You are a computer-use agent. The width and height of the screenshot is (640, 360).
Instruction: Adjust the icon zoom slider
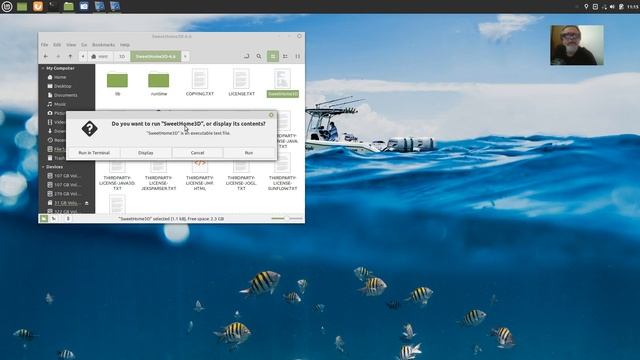(x=287, y=219)
